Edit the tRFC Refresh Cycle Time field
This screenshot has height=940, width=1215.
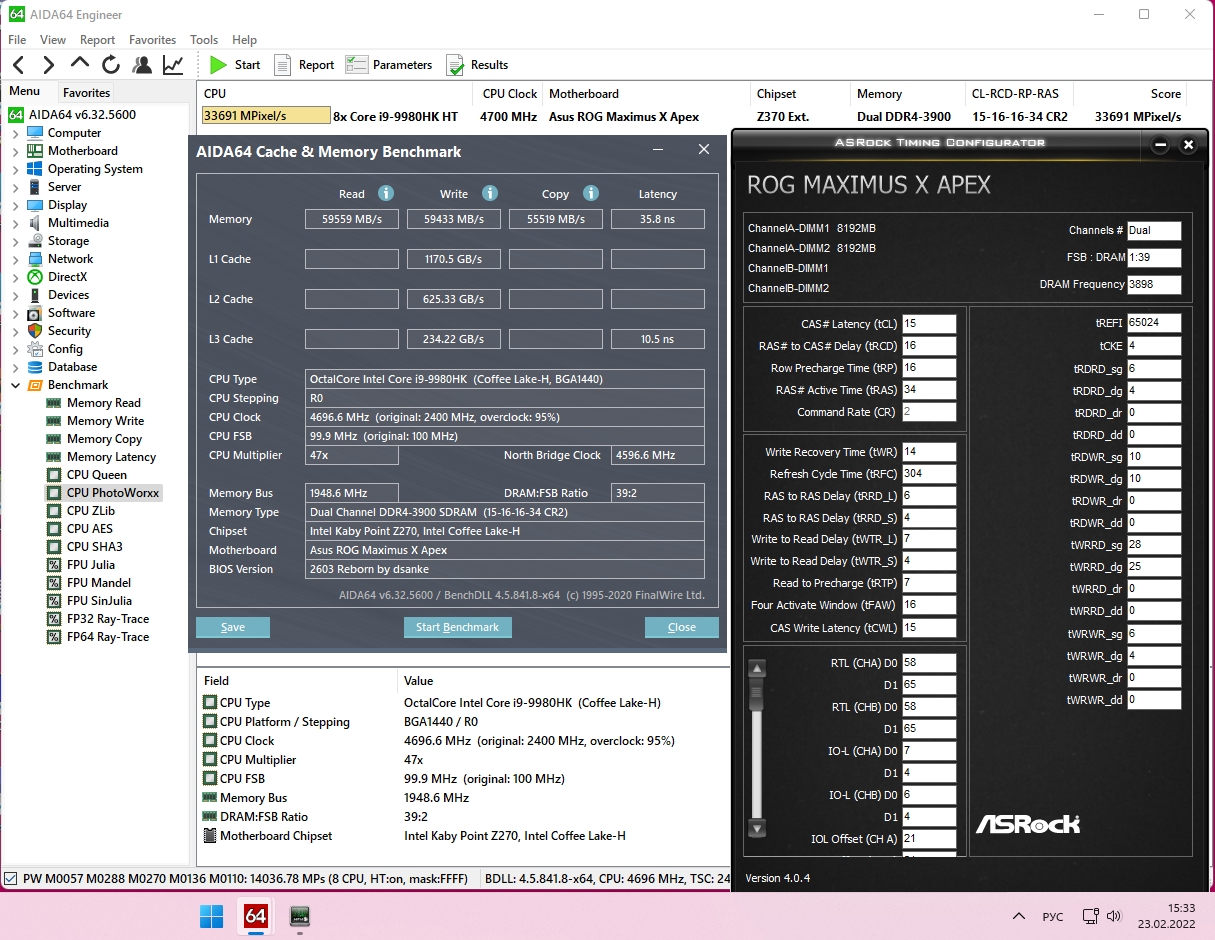[929, 474]
